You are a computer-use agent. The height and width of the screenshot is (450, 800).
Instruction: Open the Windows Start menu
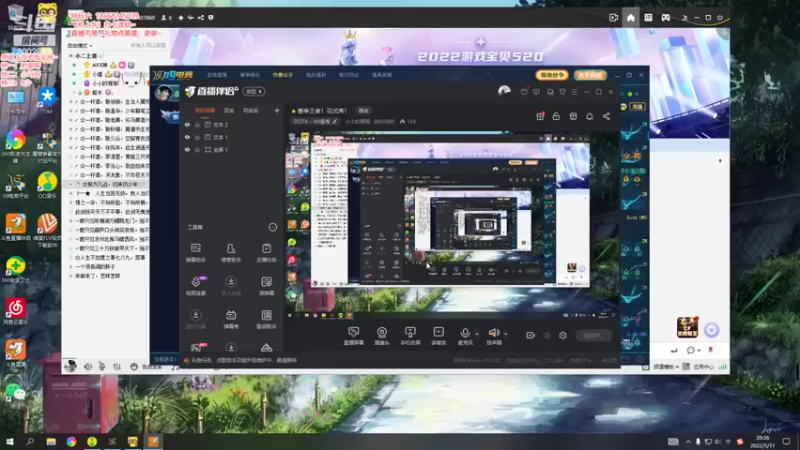tap(9, 441)
